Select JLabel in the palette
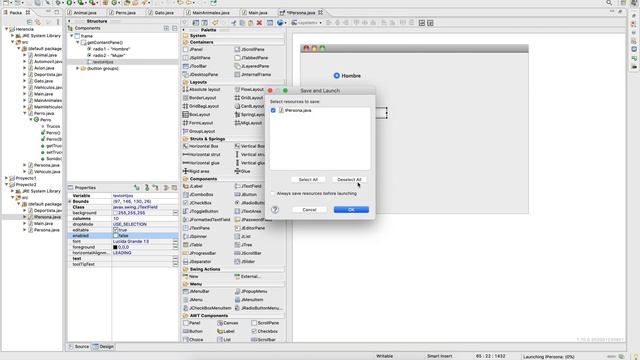Viewport: 640px width, 360px height. [193, 186]
